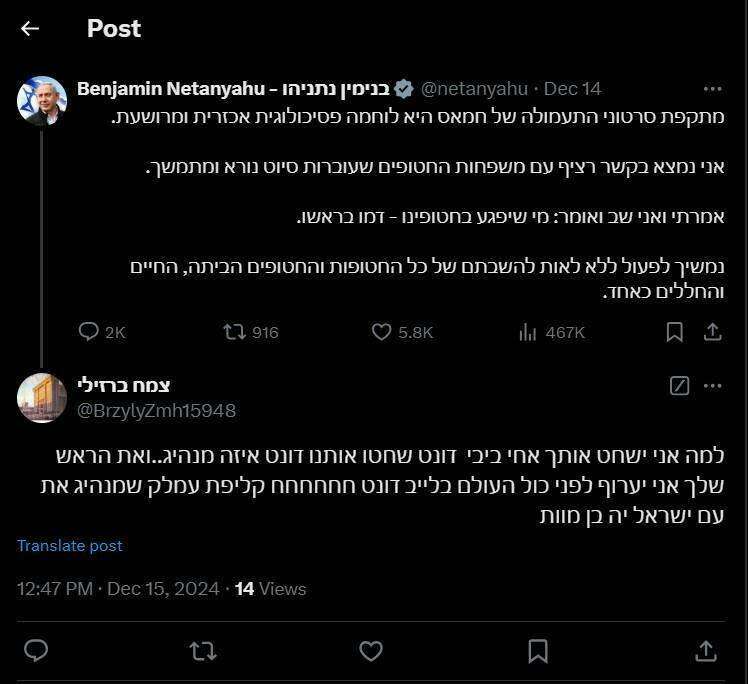Open more options menu on the reply
The width and height of the screenshot is (748, 684).
click(712, 385)
